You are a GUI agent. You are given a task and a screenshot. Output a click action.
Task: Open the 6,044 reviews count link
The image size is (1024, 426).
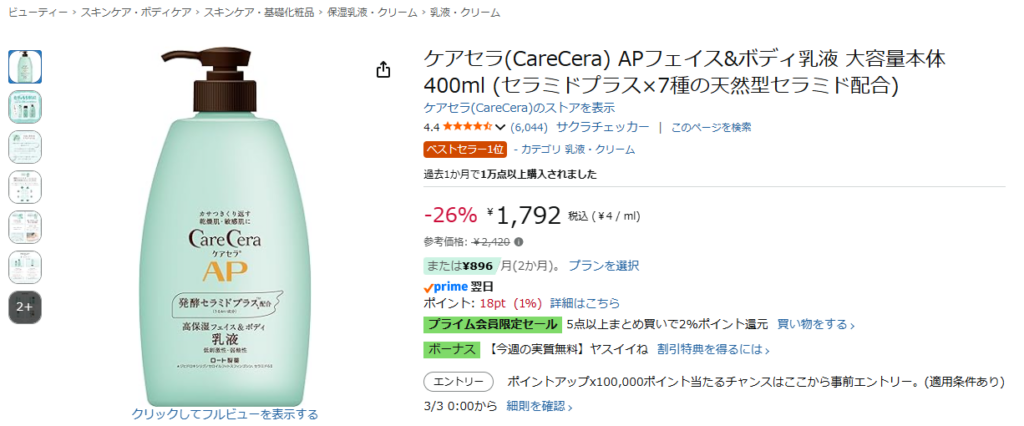point(528,127)
